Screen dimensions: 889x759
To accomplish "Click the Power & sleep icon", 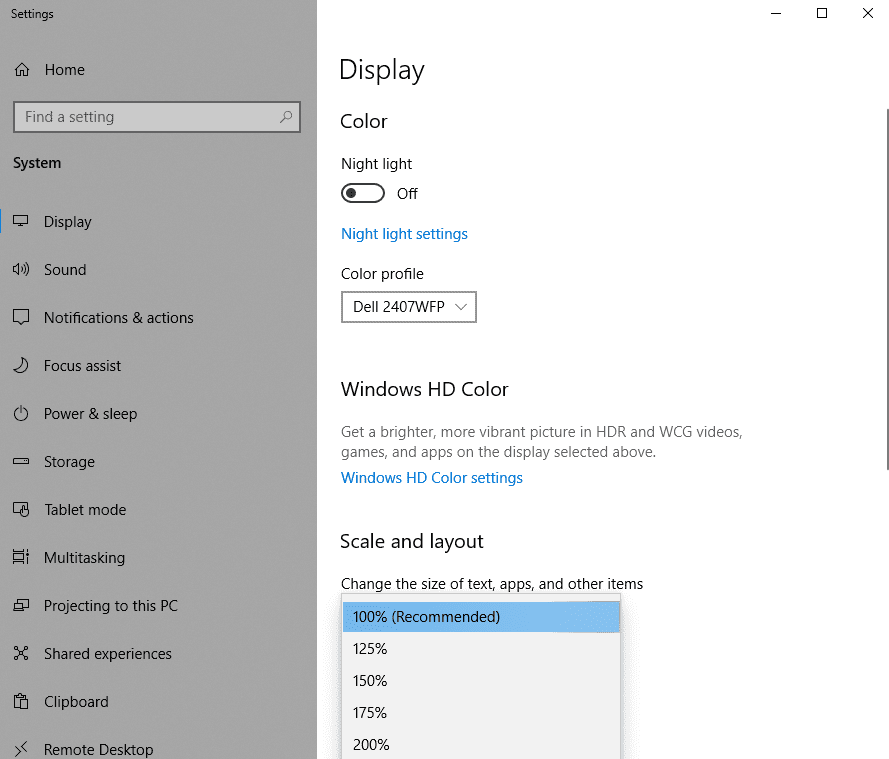I will click(21, 414).
